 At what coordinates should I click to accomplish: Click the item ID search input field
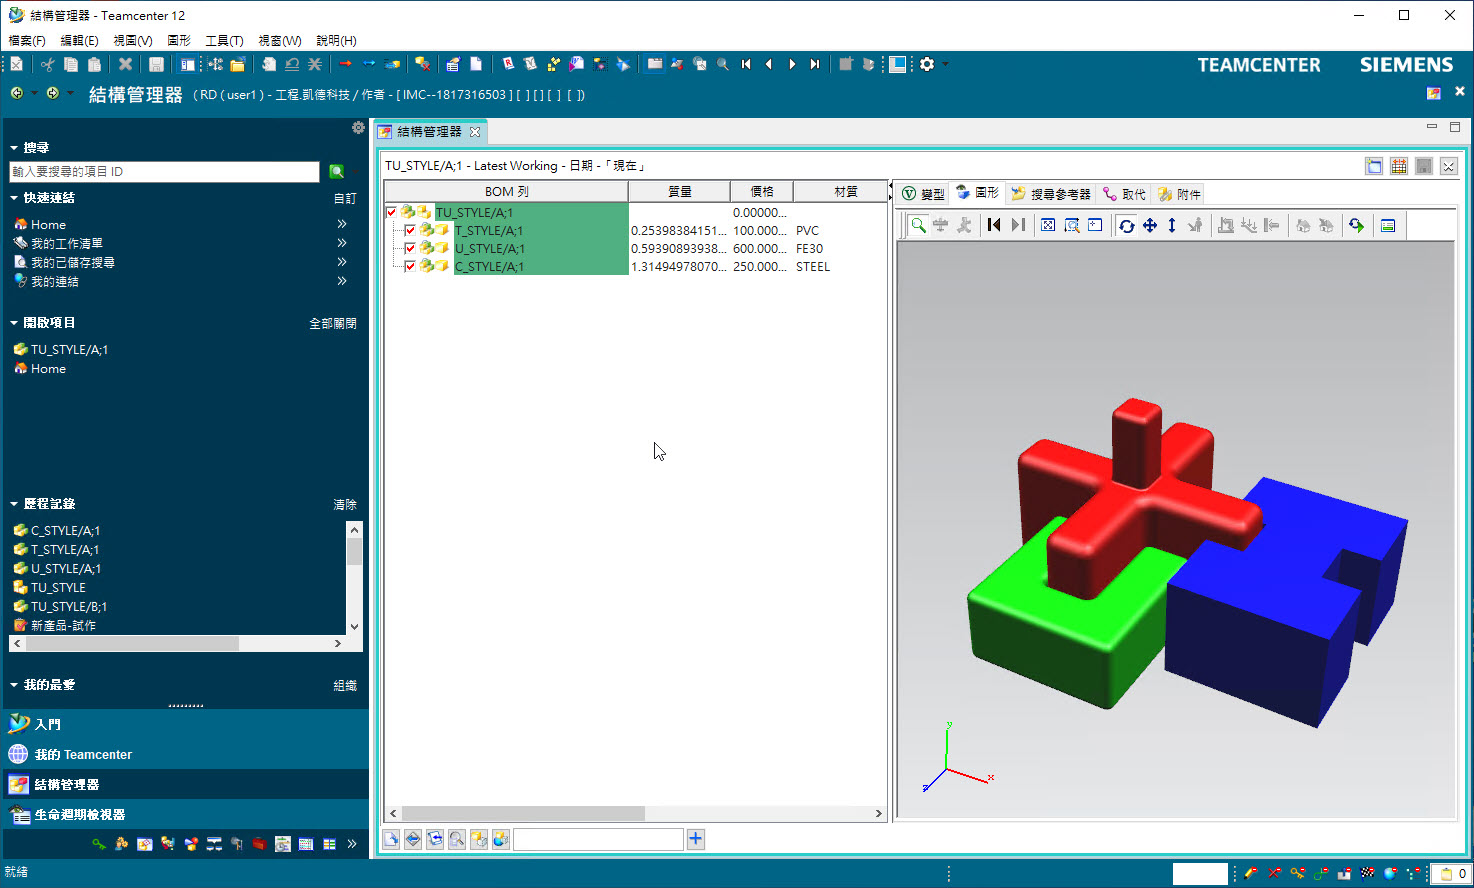tap(164, 172)
